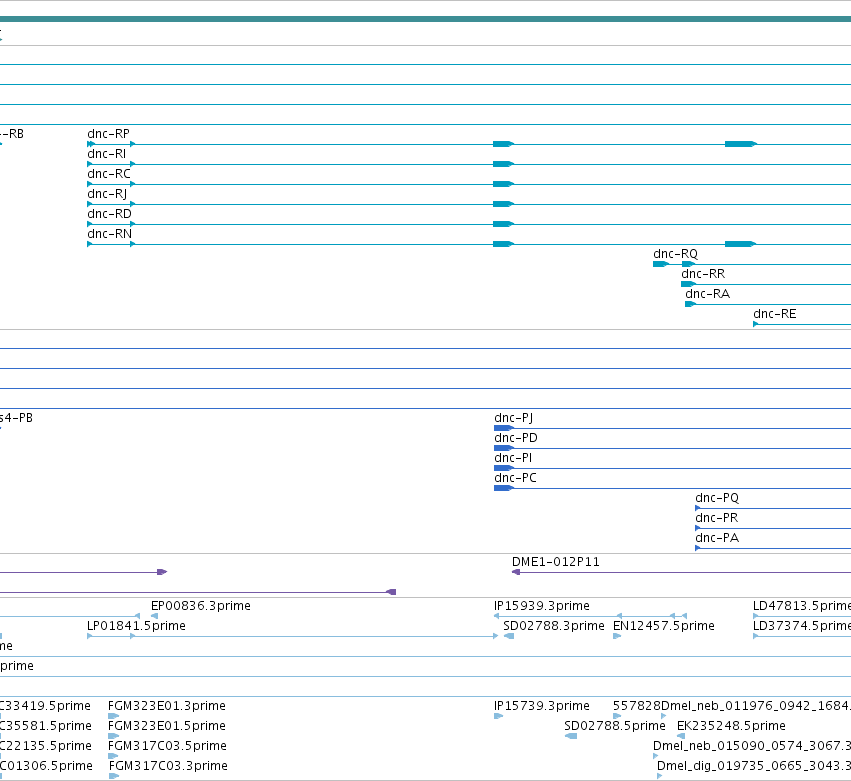Select the dnc-RD transcript label
Viewport: 851px width, 781px height.
pyautogui.click(x=109, y=214)
